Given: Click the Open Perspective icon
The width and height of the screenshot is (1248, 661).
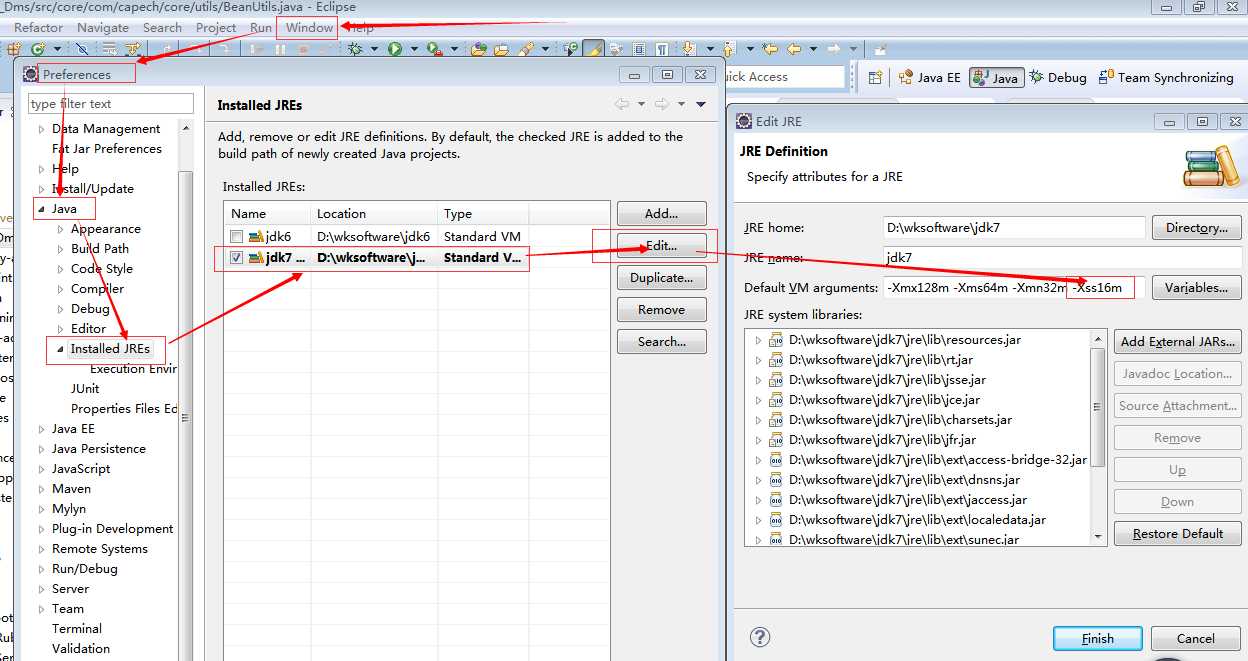Looking at the screenshot, I should [x=875, y=77].
